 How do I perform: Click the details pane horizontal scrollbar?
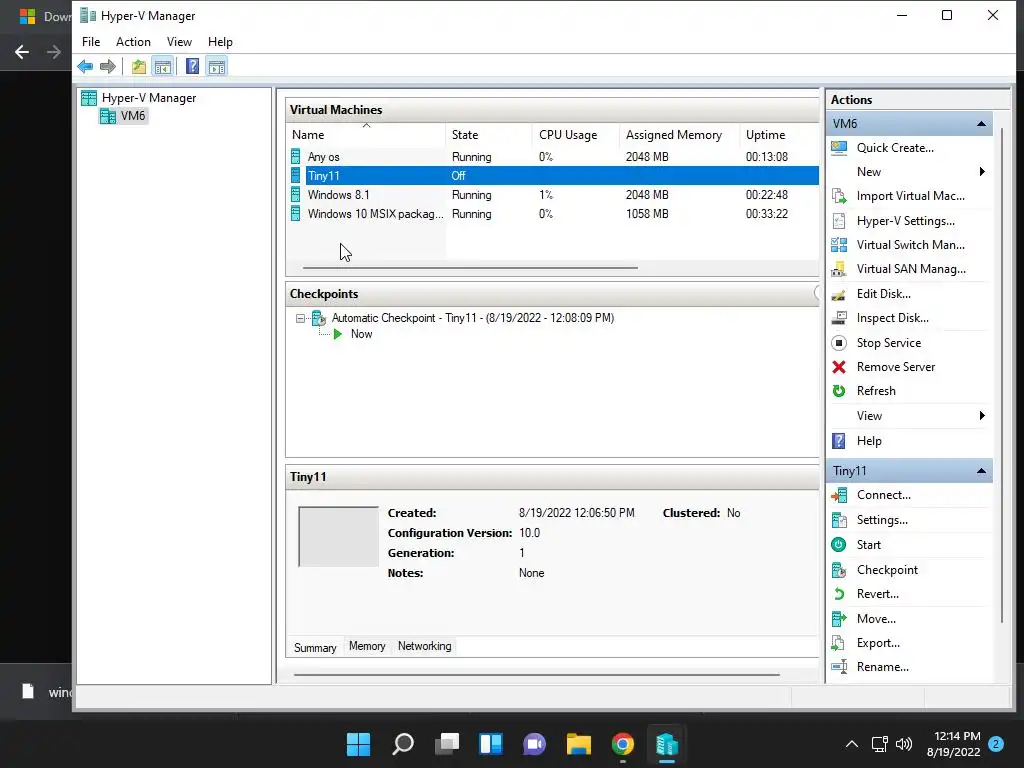(x=537, y=675)
